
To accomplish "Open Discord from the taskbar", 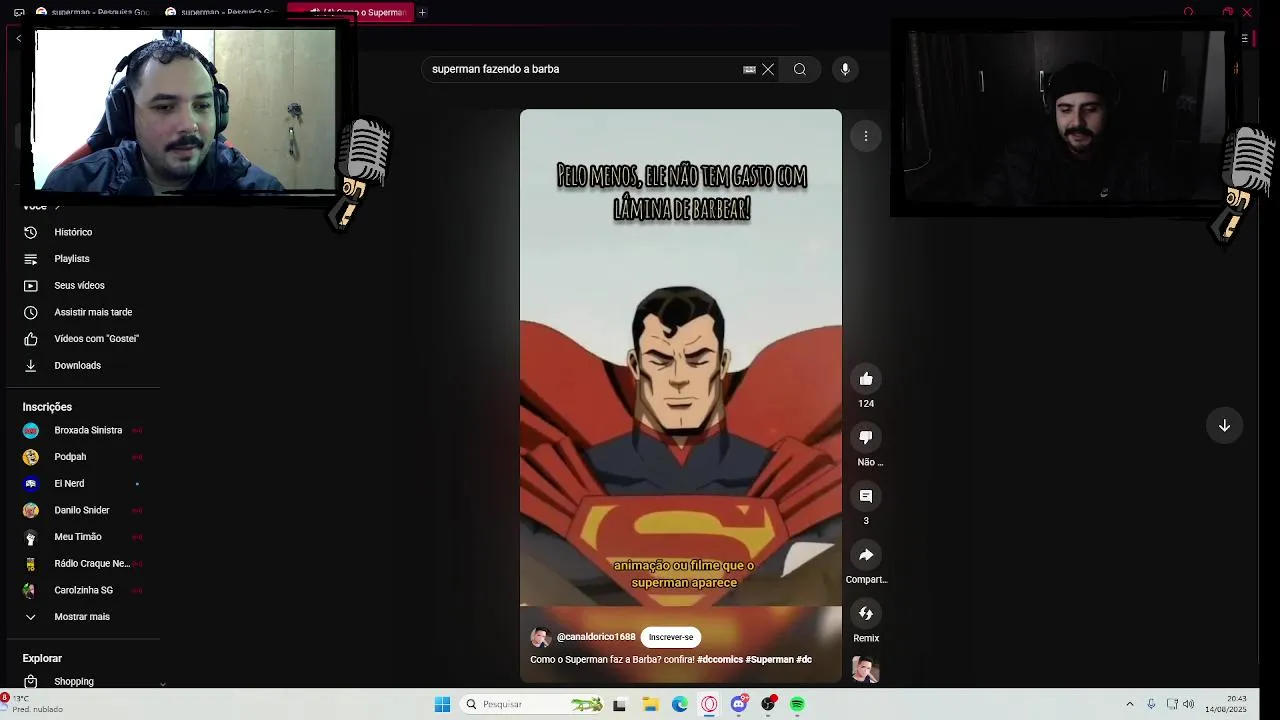I will point(739,704).
